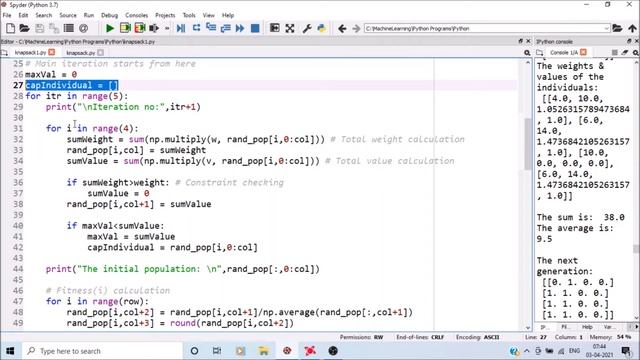Browse console tabs folder icon
The image size is (640, 360).
tap(540, 53)
